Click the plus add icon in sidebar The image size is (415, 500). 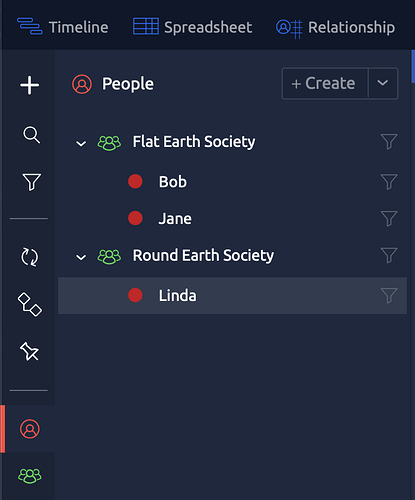tap(30, 85)
